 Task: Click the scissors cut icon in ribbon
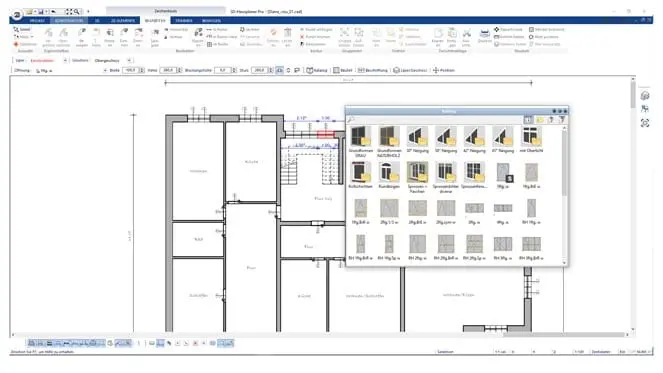point(466,33)
